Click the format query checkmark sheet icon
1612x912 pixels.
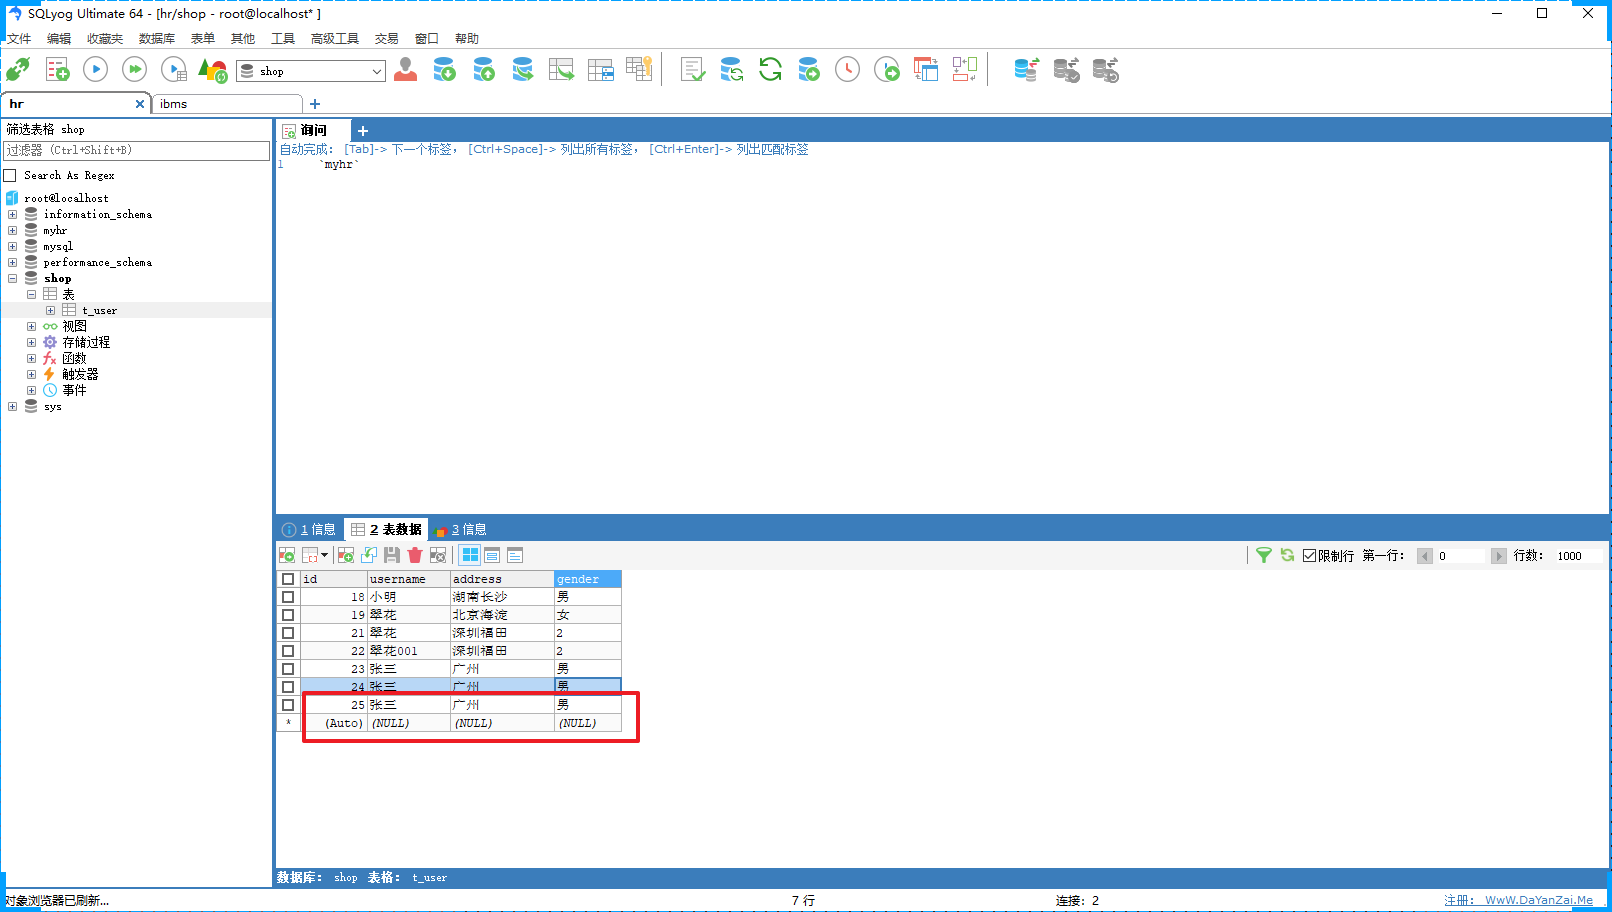(x=692, y=70)
